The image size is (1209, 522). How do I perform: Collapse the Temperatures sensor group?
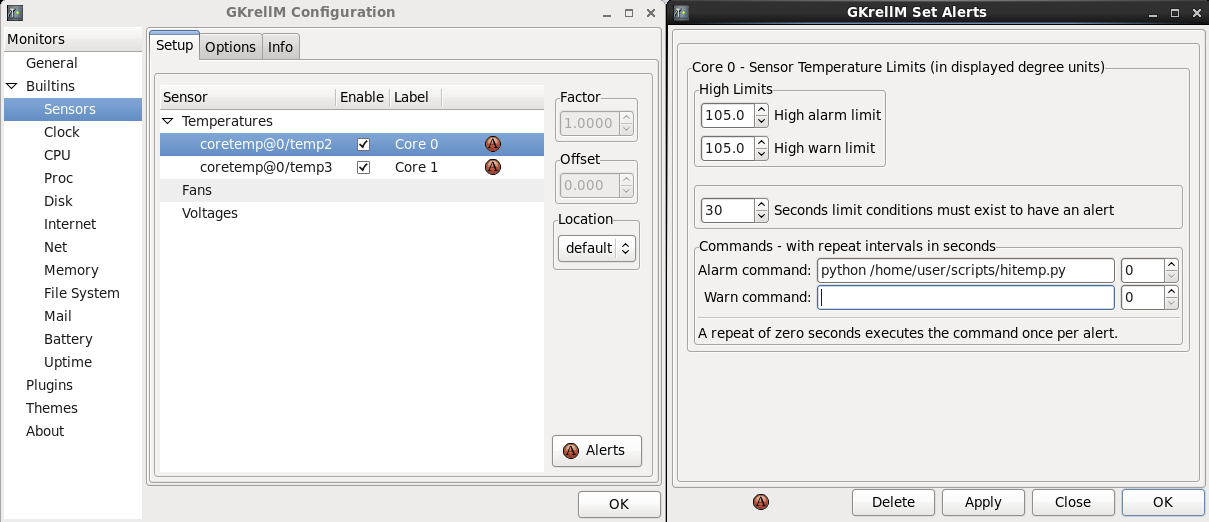[x=168, y=121]
